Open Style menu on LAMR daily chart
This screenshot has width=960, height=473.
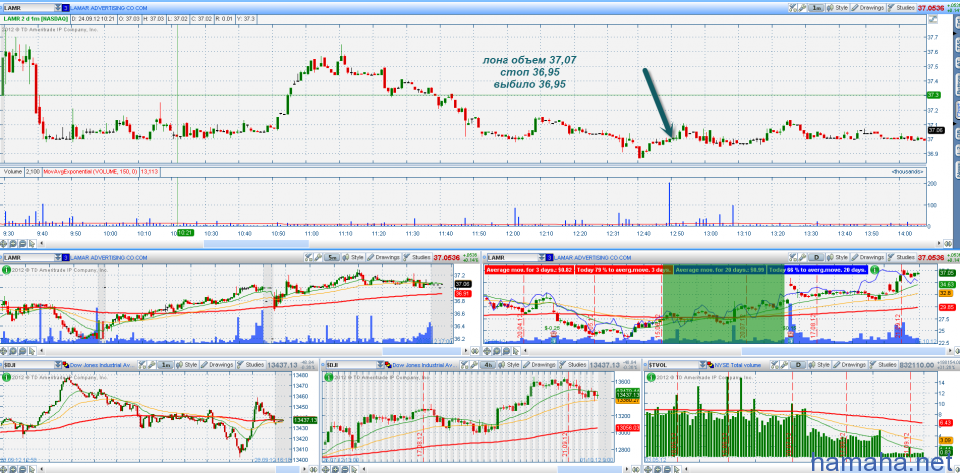coord(837,258)
